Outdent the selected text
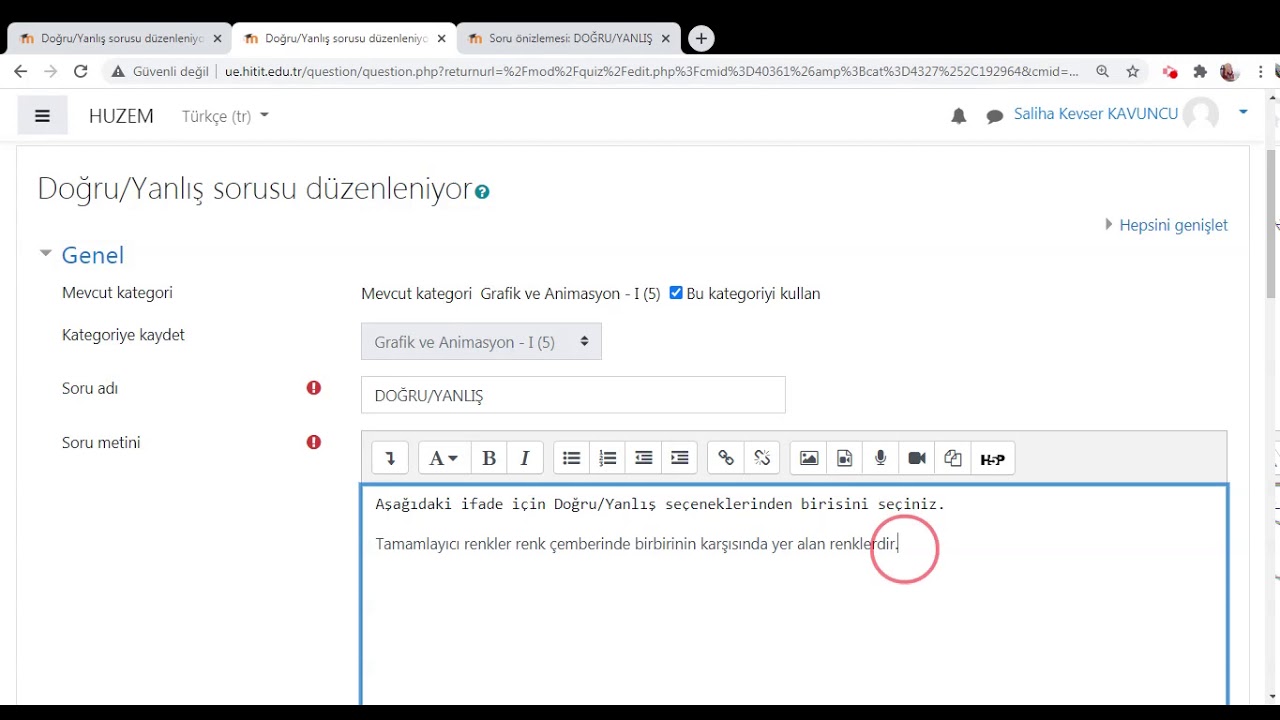The image size is (1280, 720). [x=643, y=458]
